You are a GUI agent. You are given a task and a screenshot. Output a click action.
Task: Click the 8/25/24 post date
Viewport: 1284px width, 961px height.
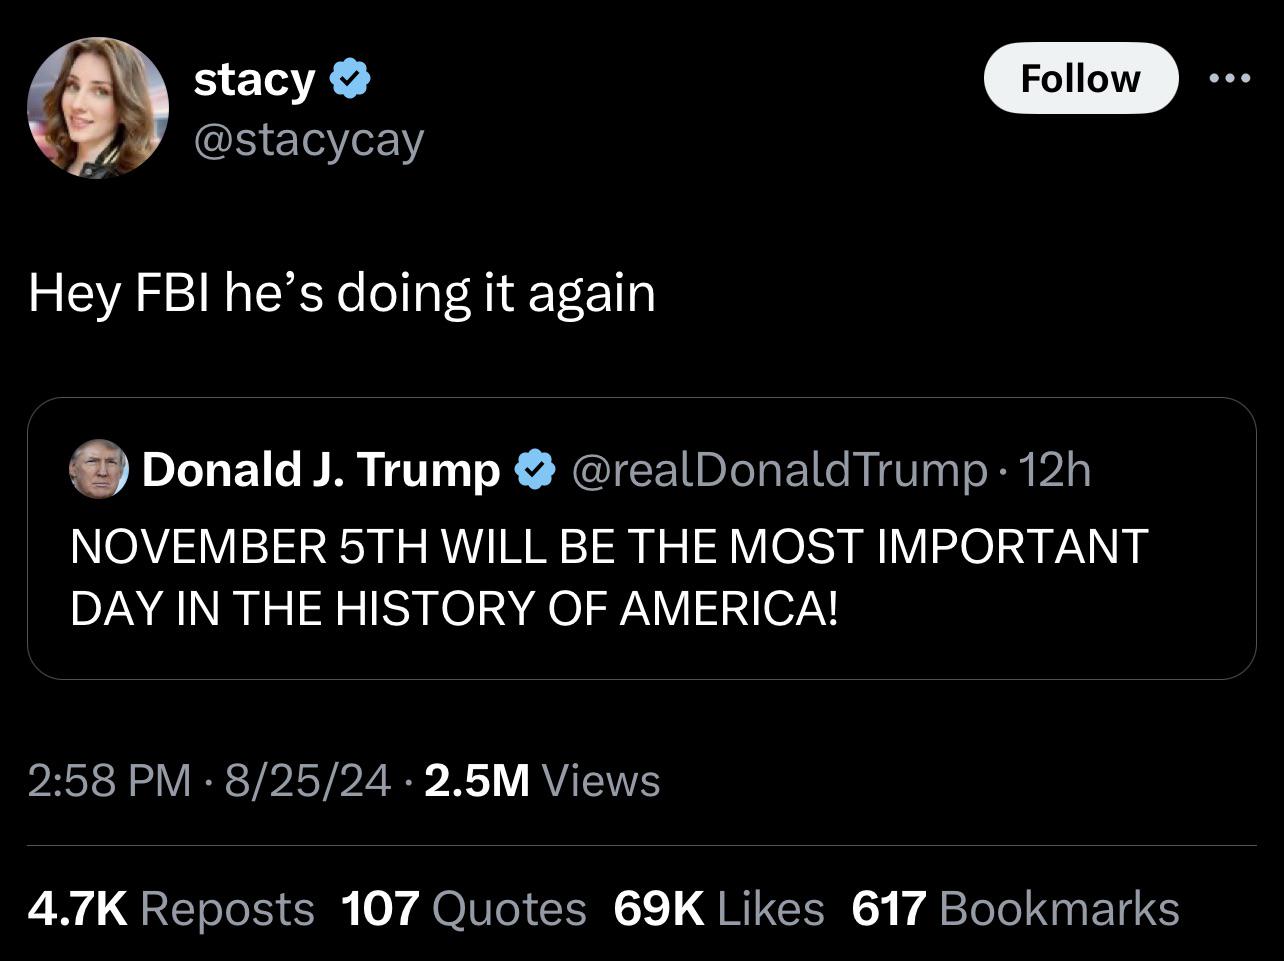click(307, 780)
